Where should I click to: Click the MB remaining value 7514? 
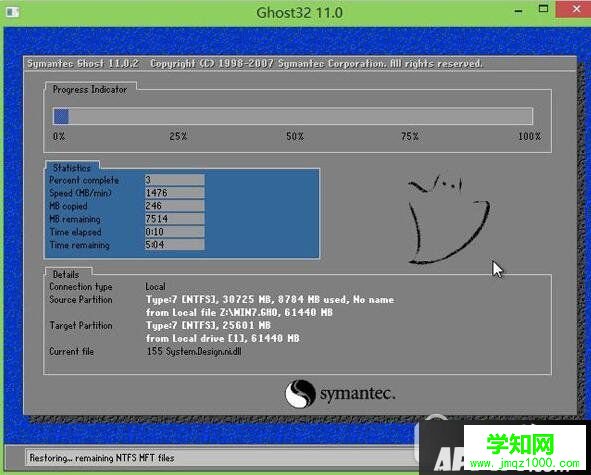coord(175,219)
